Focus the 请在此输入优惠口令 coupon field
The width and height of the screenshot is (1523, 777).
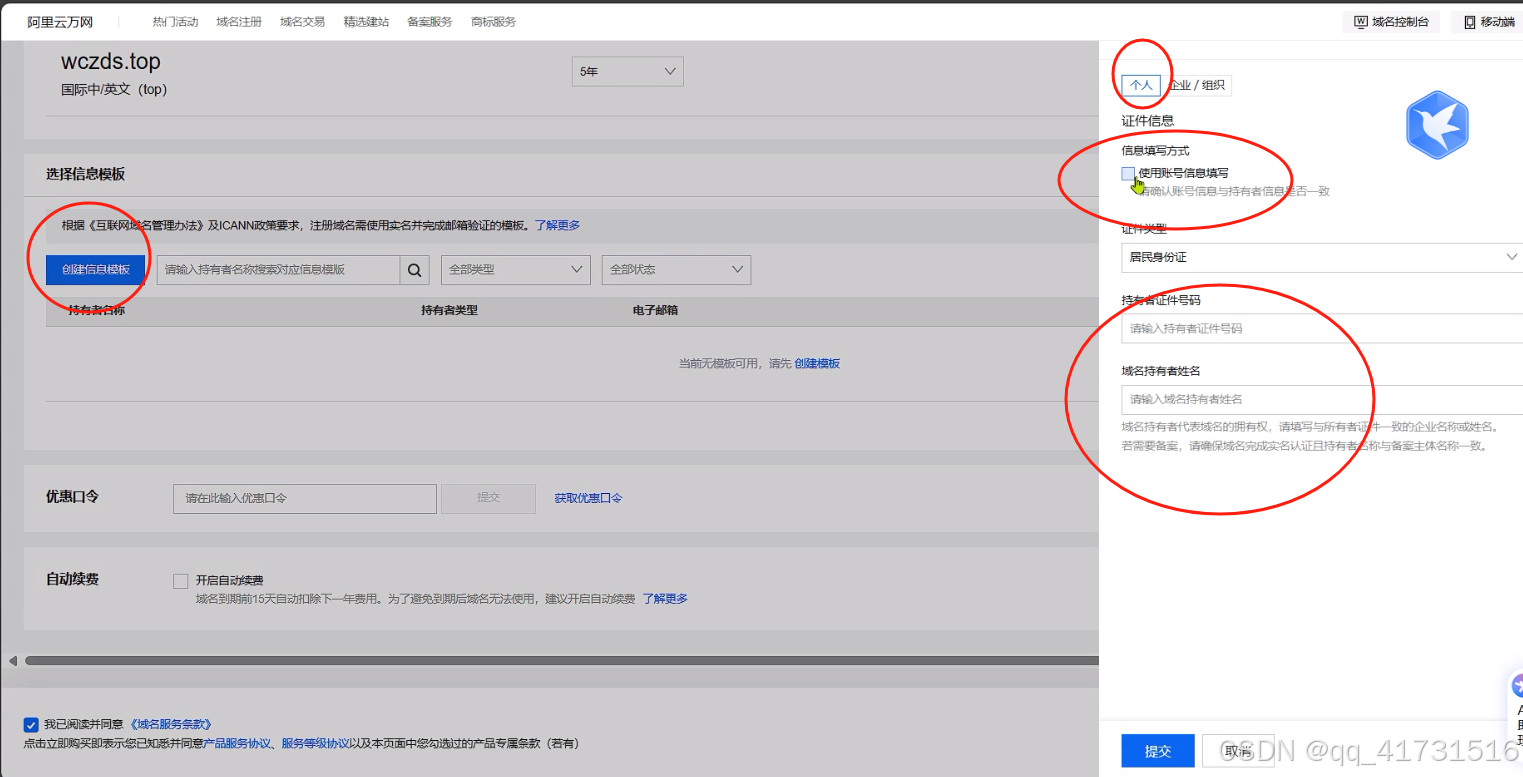point(305,498)
